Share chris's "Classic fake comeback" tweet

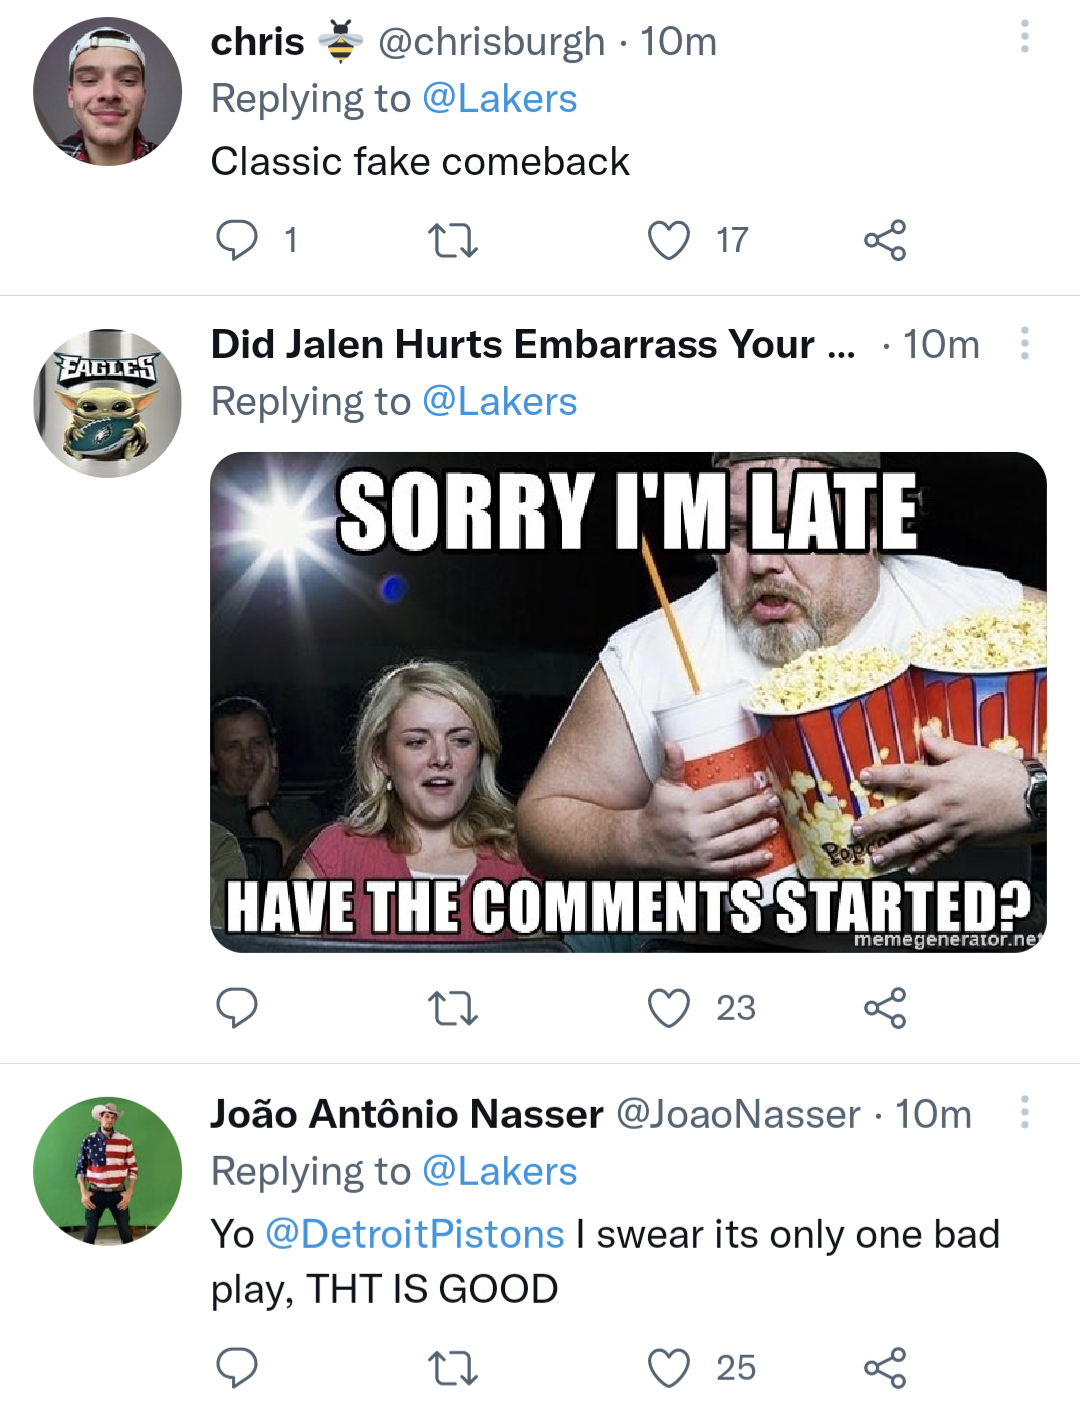click(x=885, y=240)
